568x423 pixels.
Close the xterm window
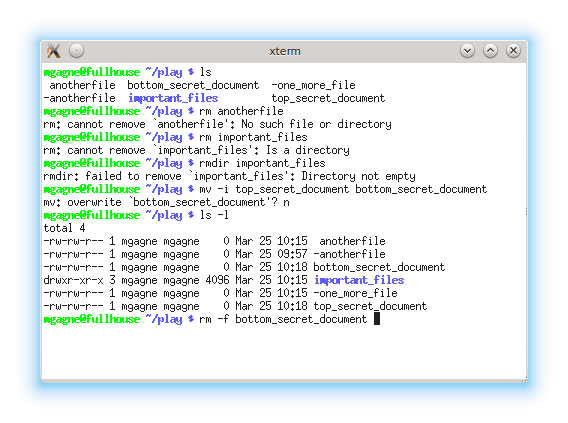point(513,51)
